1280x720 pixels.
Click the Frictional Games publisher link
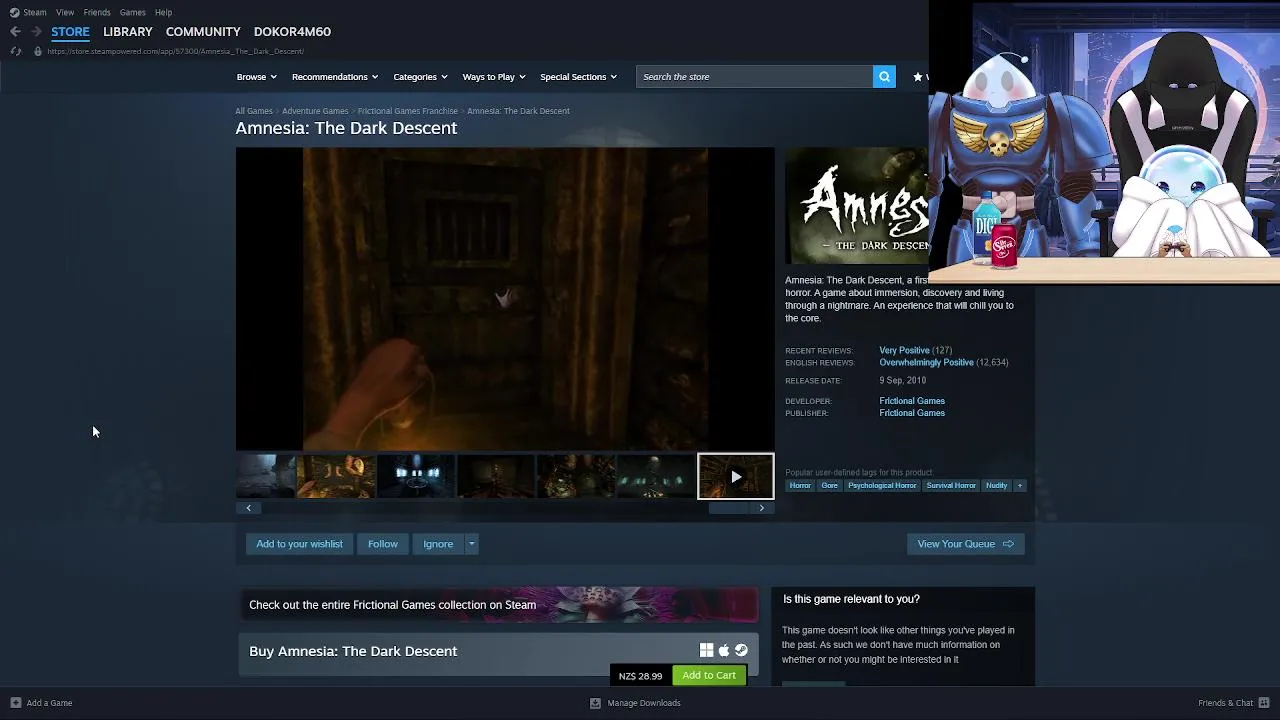pyautogui.click(x=912, y=413)
